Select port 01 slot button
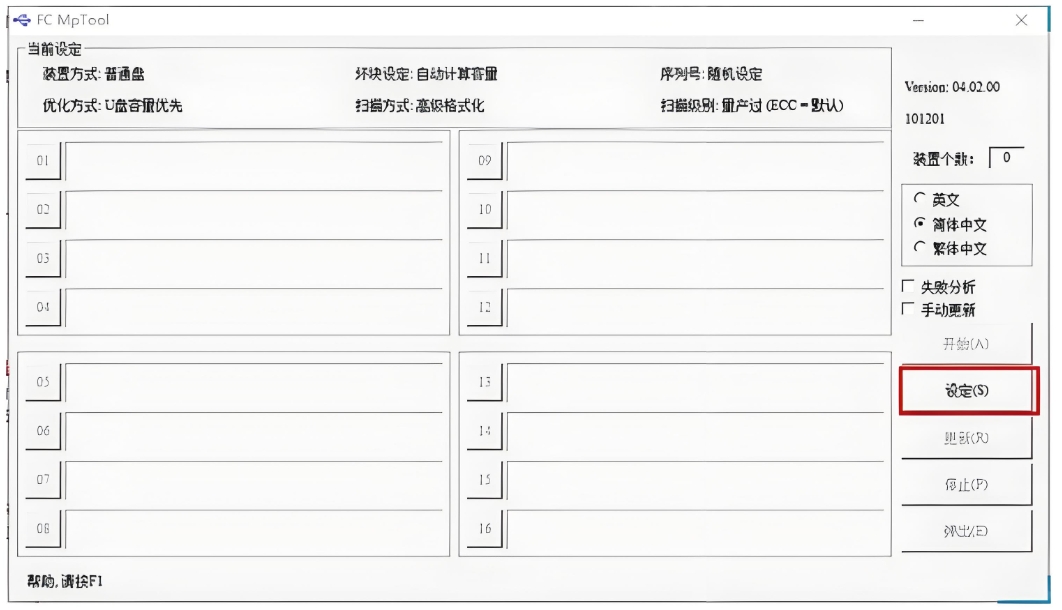 42,161
